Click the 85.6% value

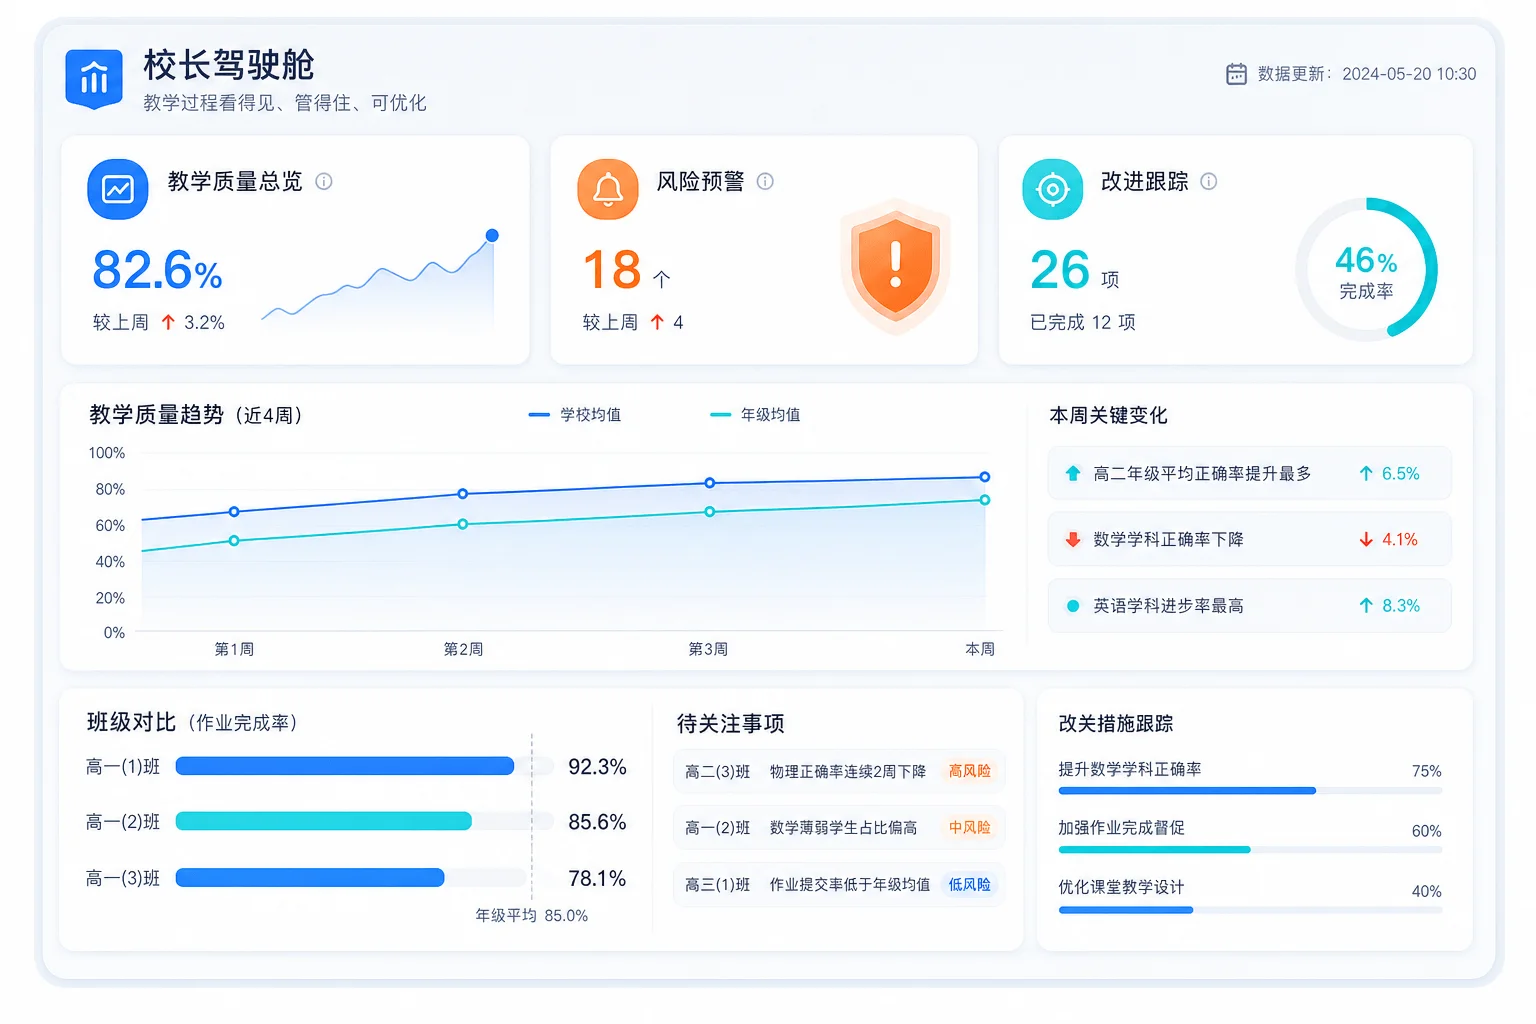[597, 822]
